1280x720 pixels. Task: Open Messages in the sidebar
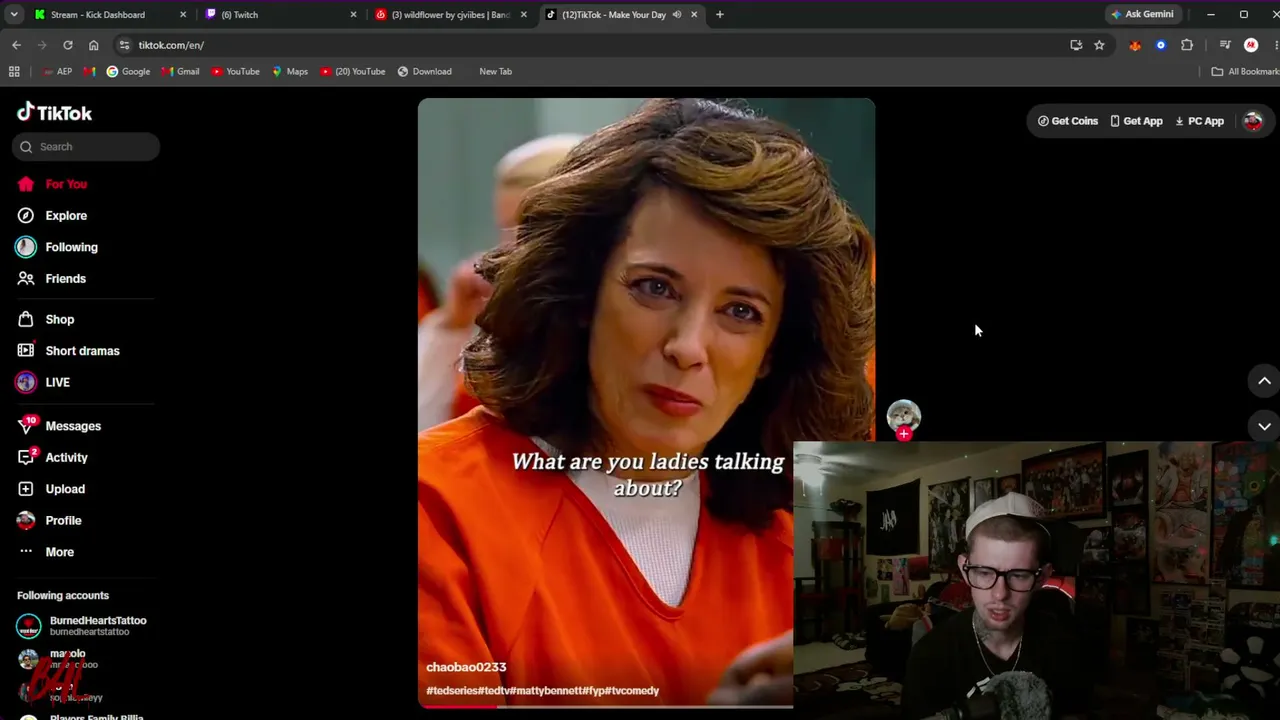click(x=73, y=426)
